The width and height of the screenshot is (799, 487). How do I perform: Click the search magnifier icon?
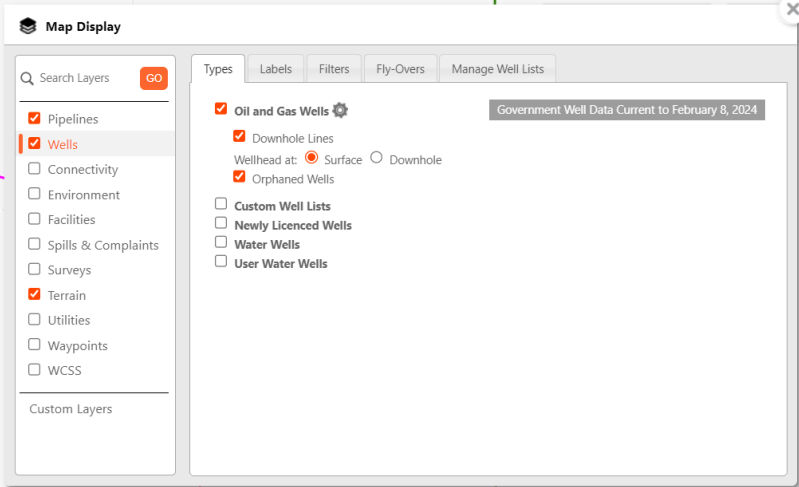point(28,78)
